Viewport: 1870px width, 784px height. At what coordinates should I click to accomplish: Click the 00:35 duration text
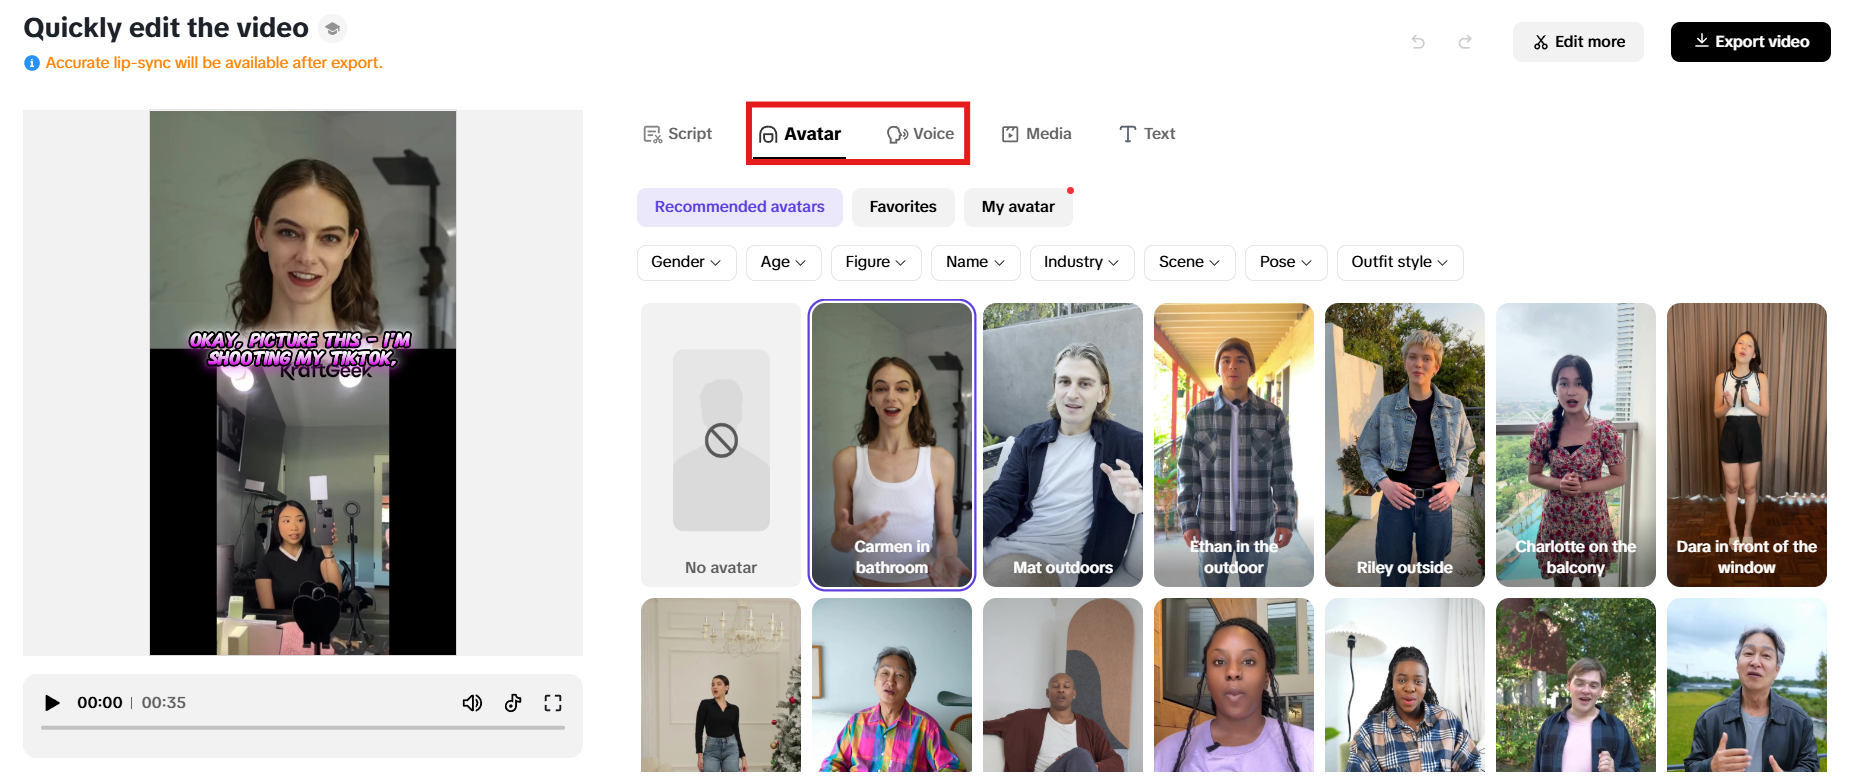tap(164, 703)
